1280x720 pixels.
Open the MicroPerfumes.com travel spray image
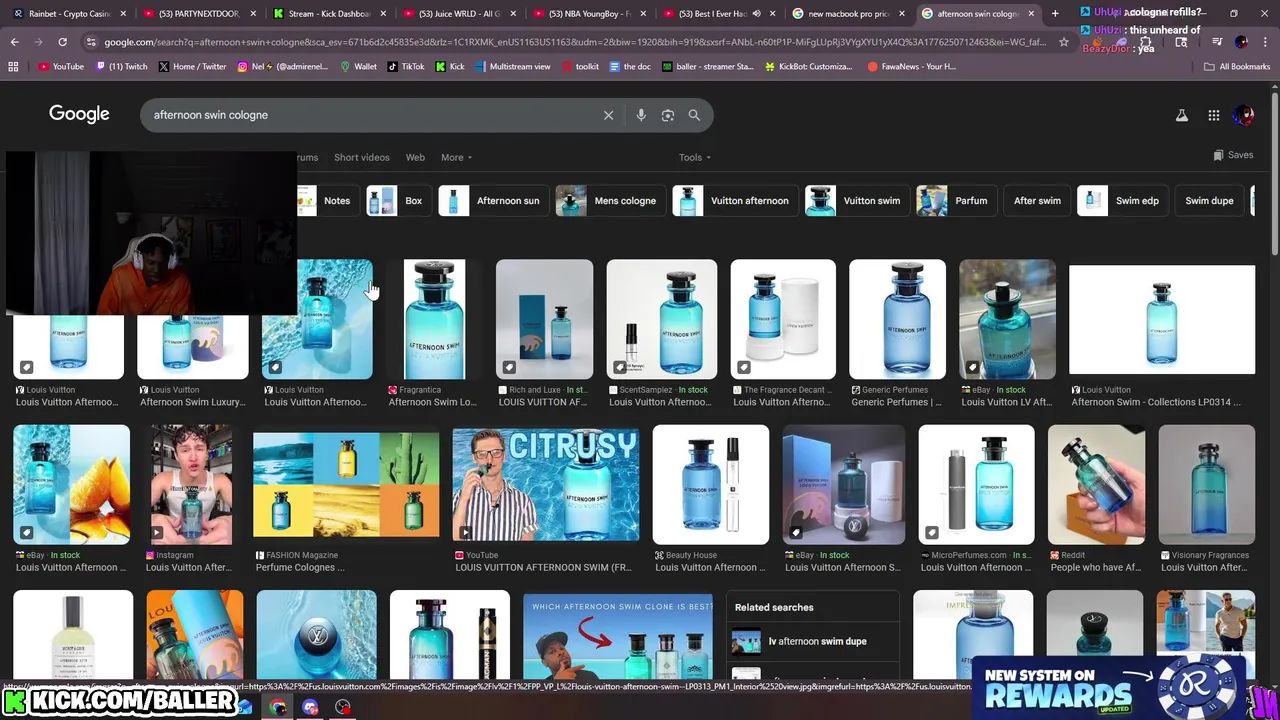[976, 485]
